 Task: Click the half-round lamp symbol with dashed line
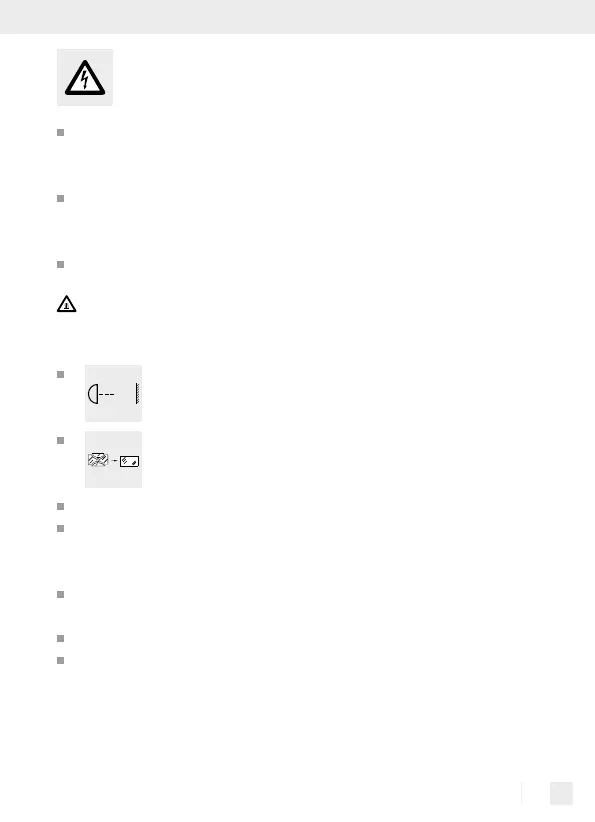click(101, 394)
